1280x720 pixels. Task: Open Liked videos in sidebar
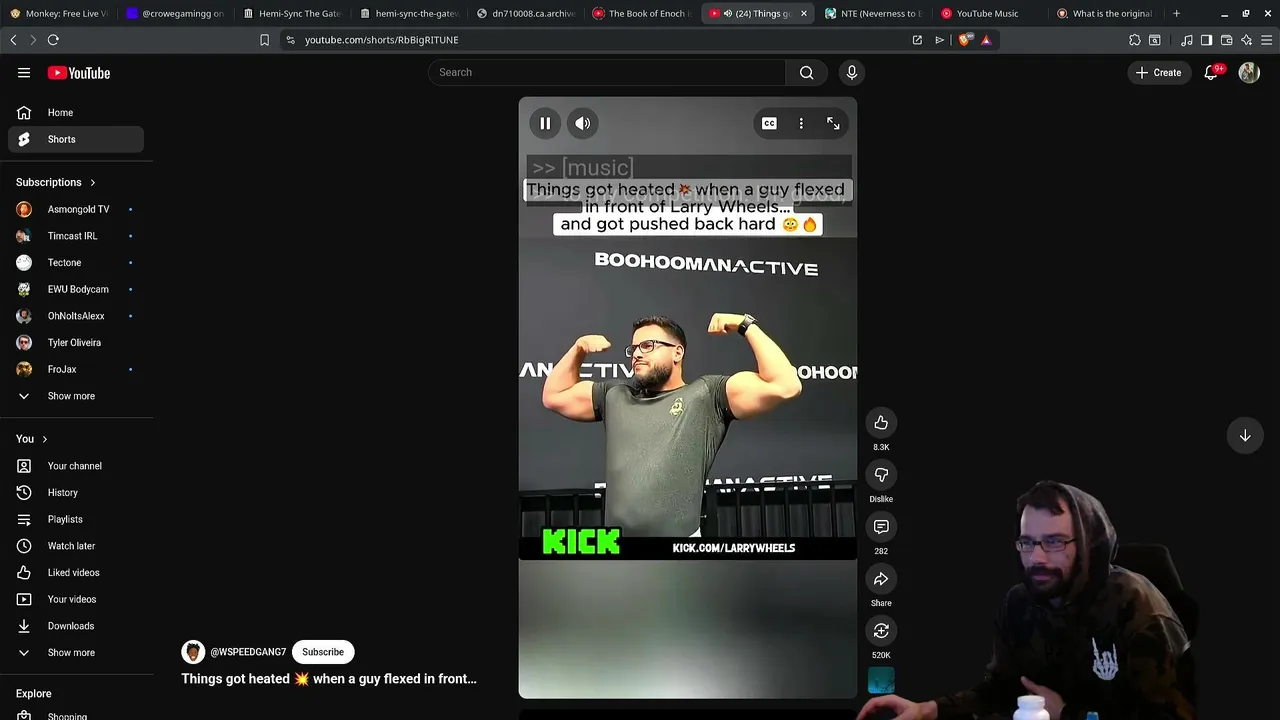[76, 573]
